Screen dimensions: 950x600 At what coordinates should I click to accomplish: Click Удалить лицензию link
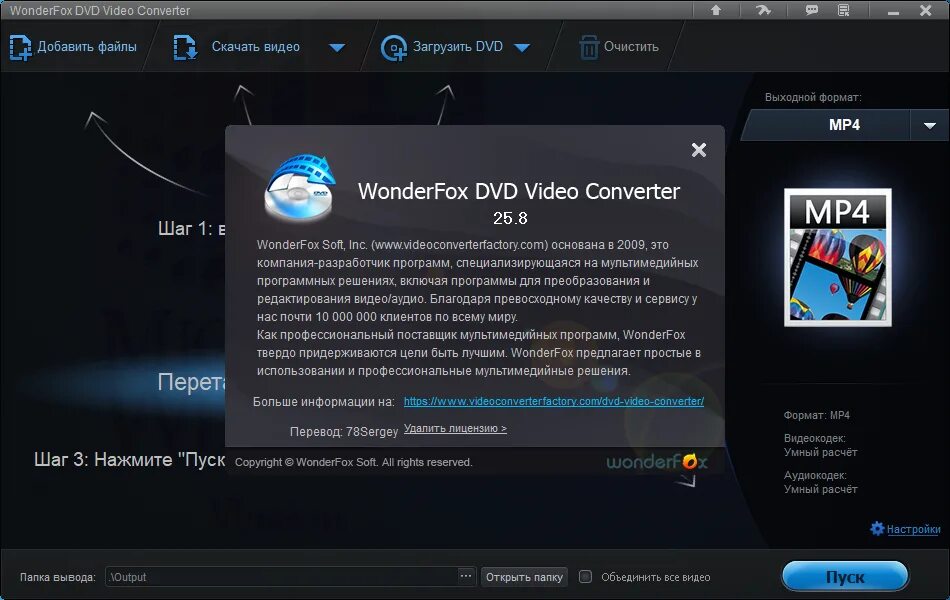pos(455,428)
